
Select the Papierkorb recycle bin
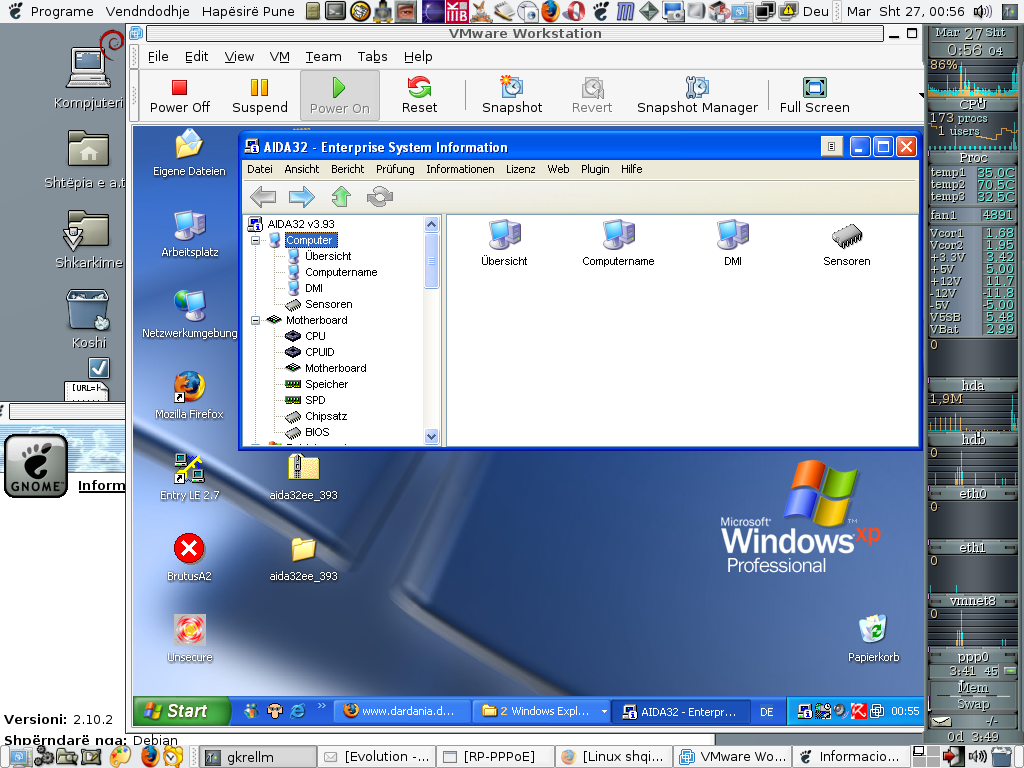[x=873, y=639]
